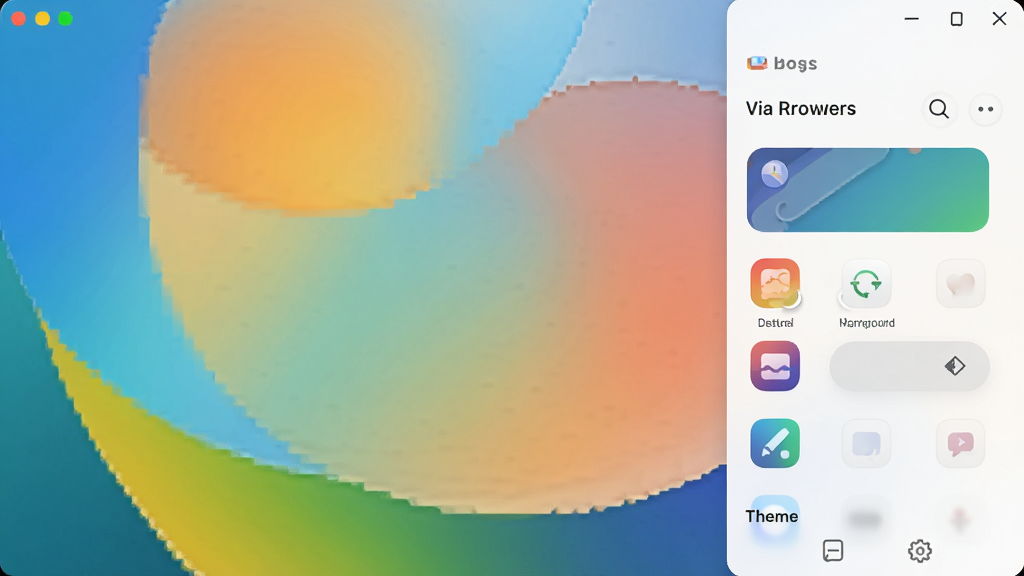The height and width of the screenshot is (576, 1024).
Task: Click the bogs logo icon
Action: [757, 63]
